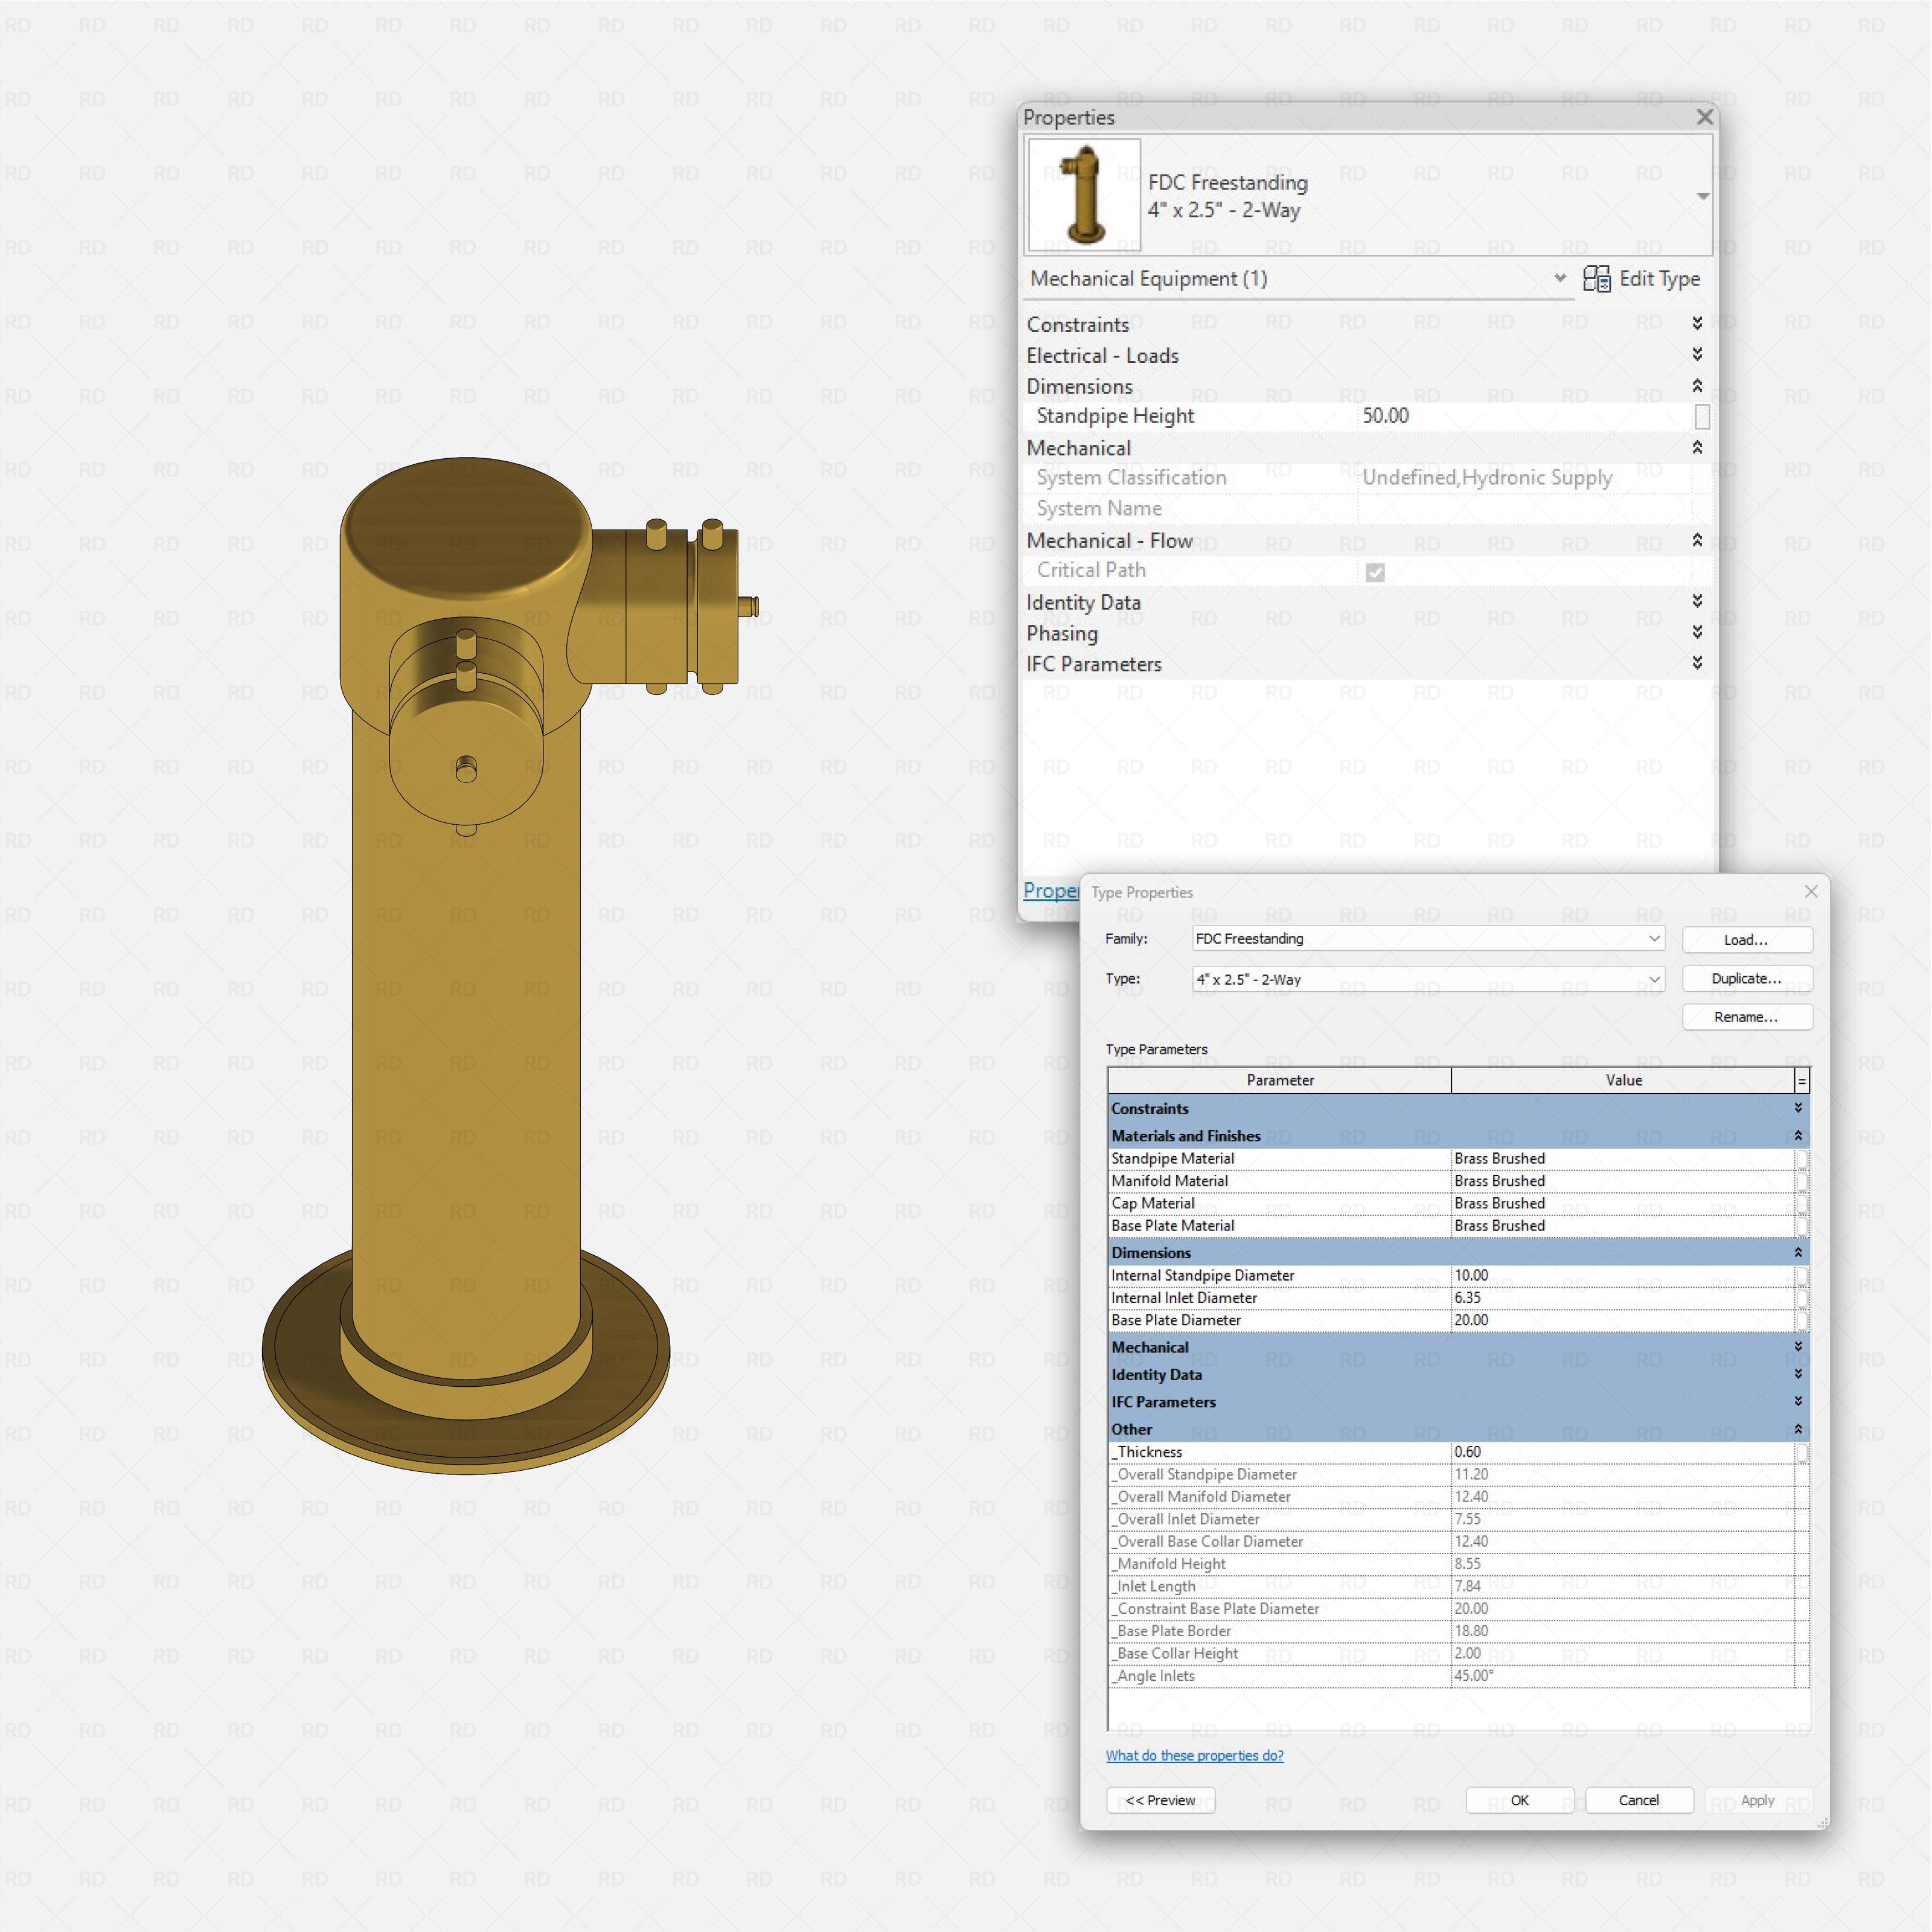Select the _Overall Standpipe Diameter row
The image size is (1932, 1932).
tap(1459, 1474)
